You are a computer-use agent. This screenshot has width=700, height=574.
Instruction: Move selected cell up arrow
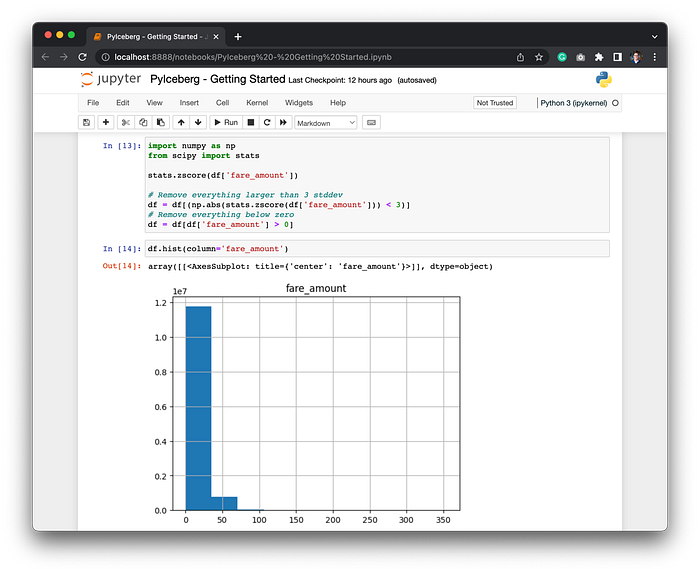pos(181,122)
